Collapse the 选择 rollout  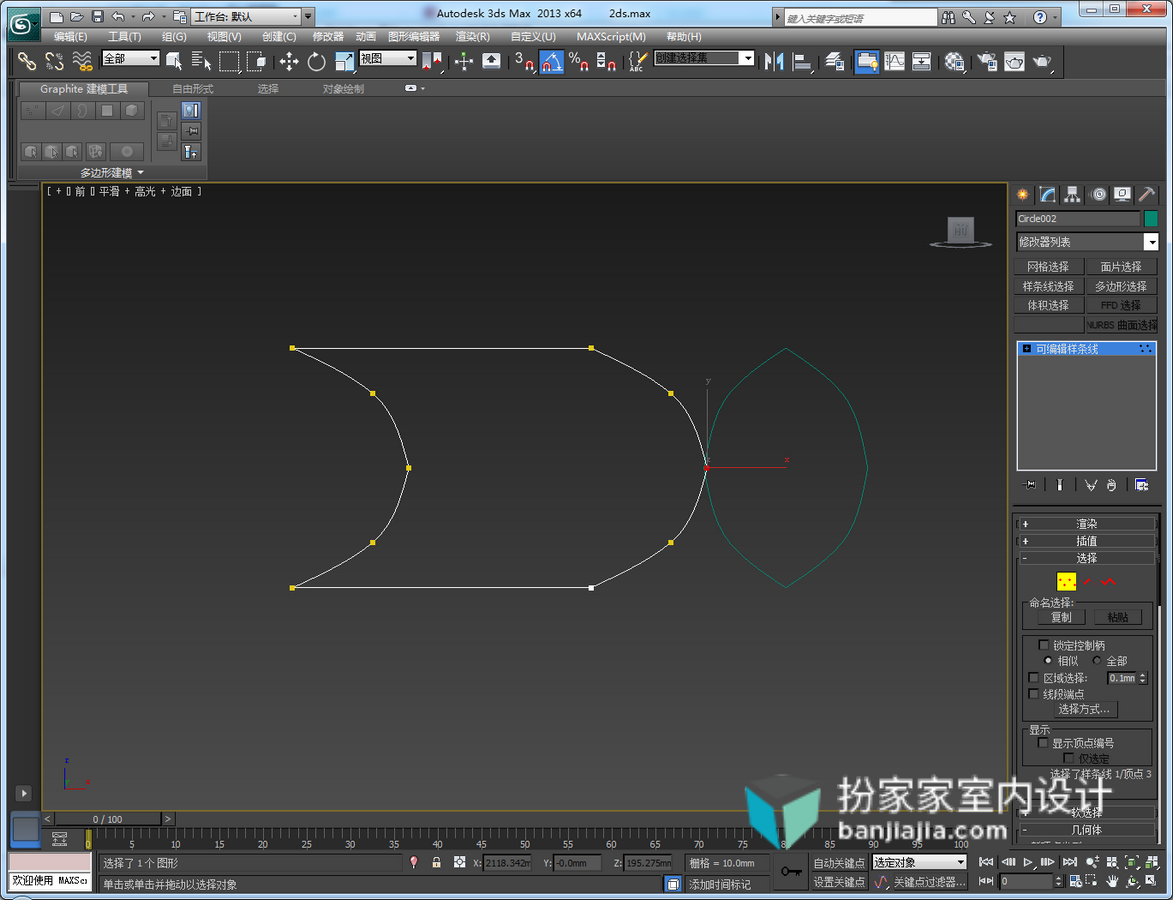[x=1086, y=558]
